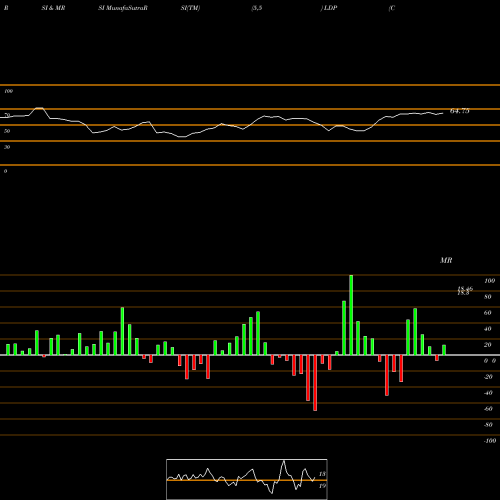
Task: Click the 20 label on MR axis
Action: point(488,345)
